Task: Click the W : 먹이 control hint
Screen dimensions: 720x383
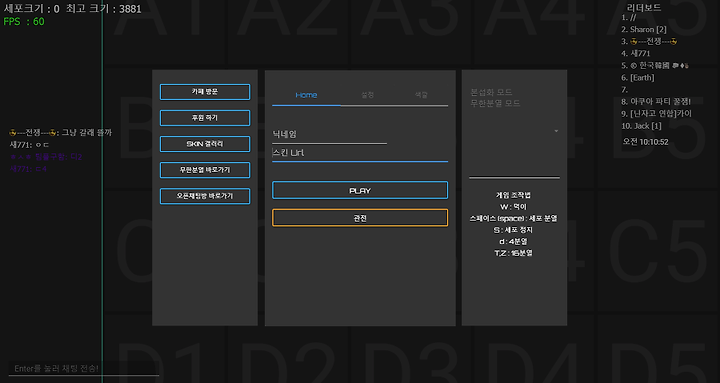Action: coord(513,207)
